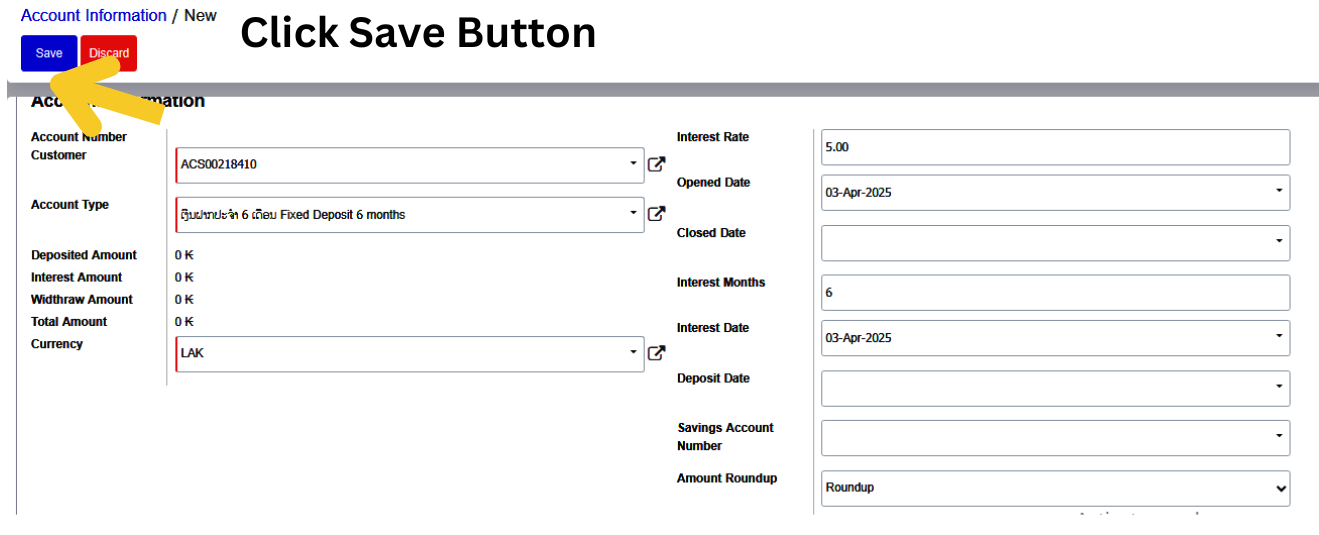Open the Opened Date picker arrow

[1279, 190]
